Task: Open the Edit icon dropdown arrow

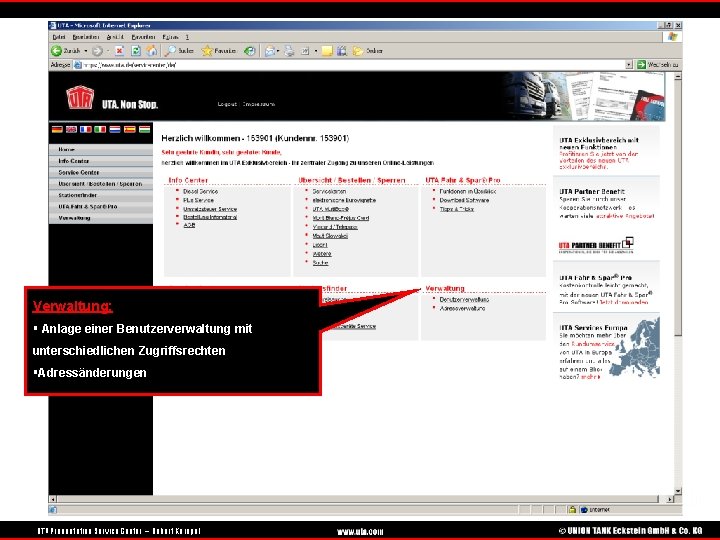Action: [x=316, y=51]
